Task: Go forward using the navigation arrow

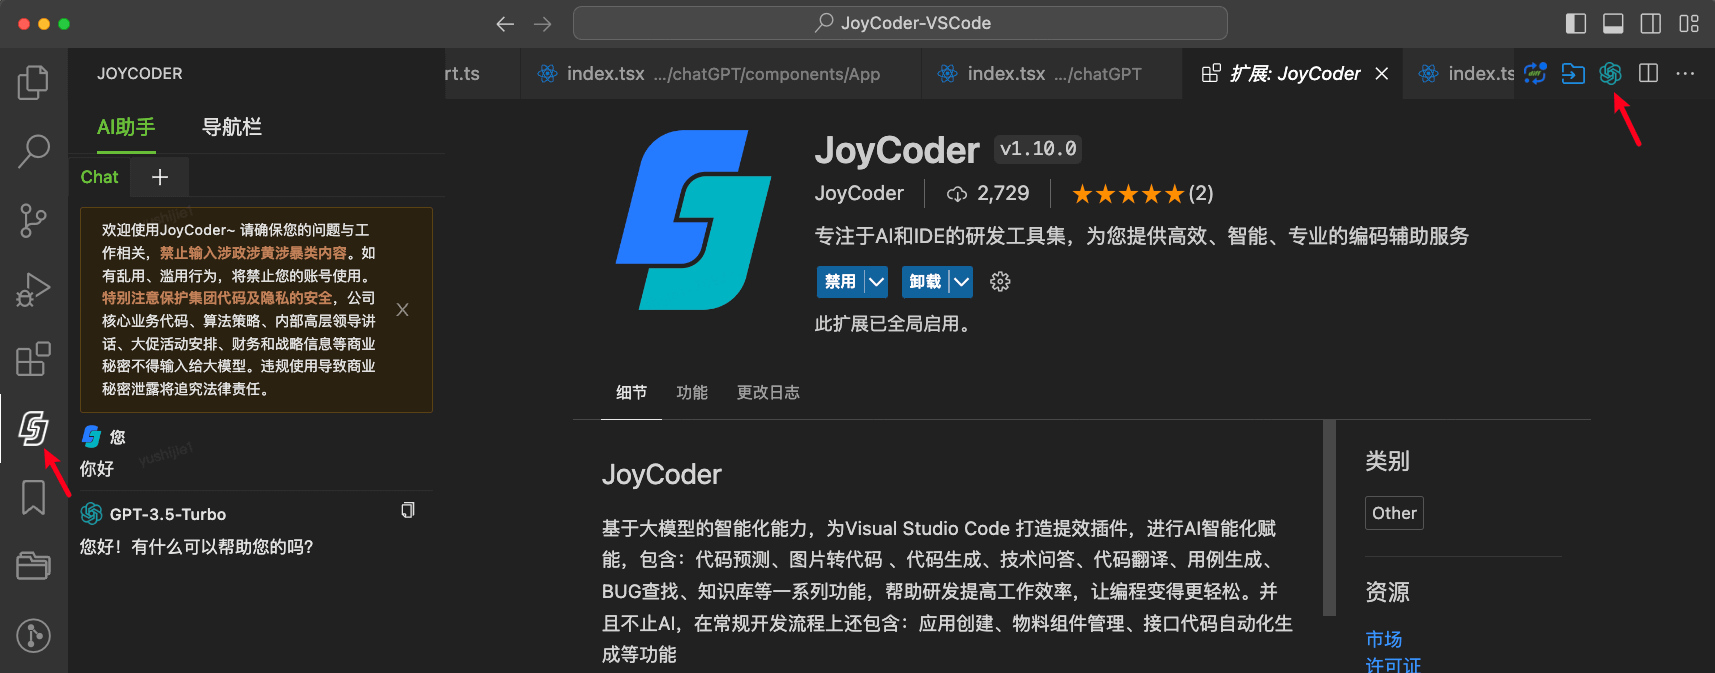Action: pyautogui.click(x=543, y=24)
